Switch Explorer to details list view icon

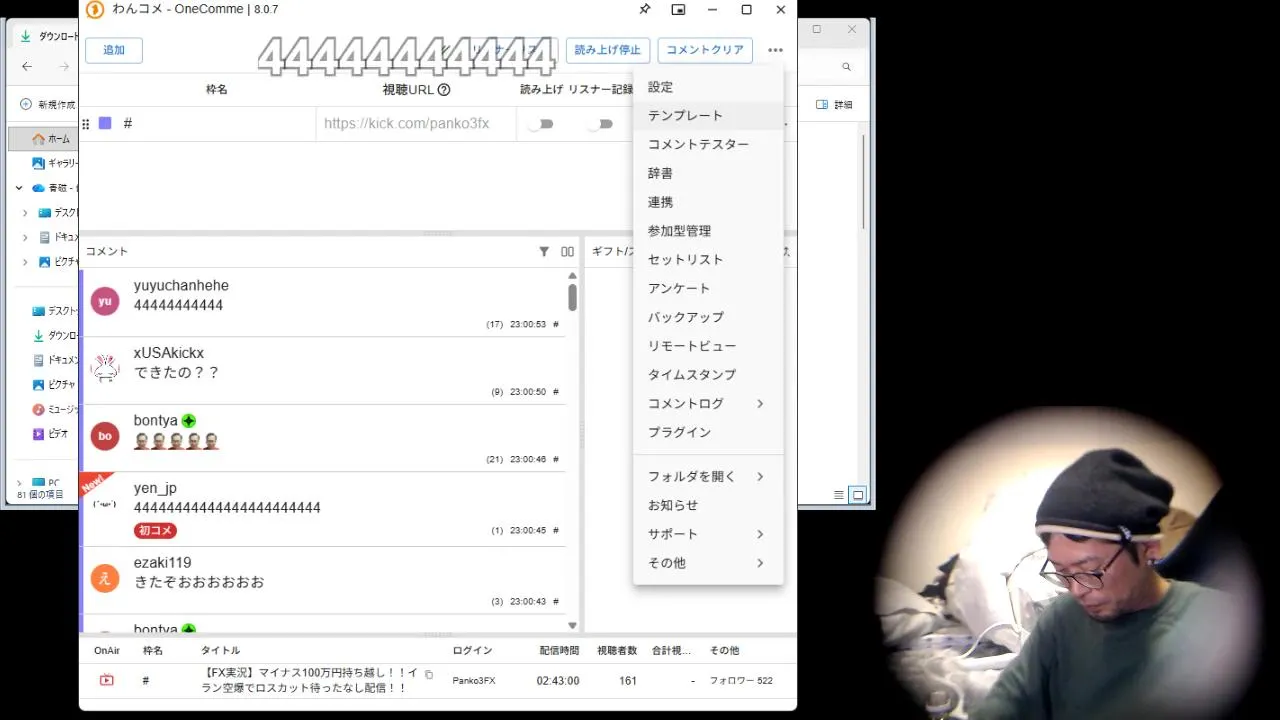[x=839, y=495]
